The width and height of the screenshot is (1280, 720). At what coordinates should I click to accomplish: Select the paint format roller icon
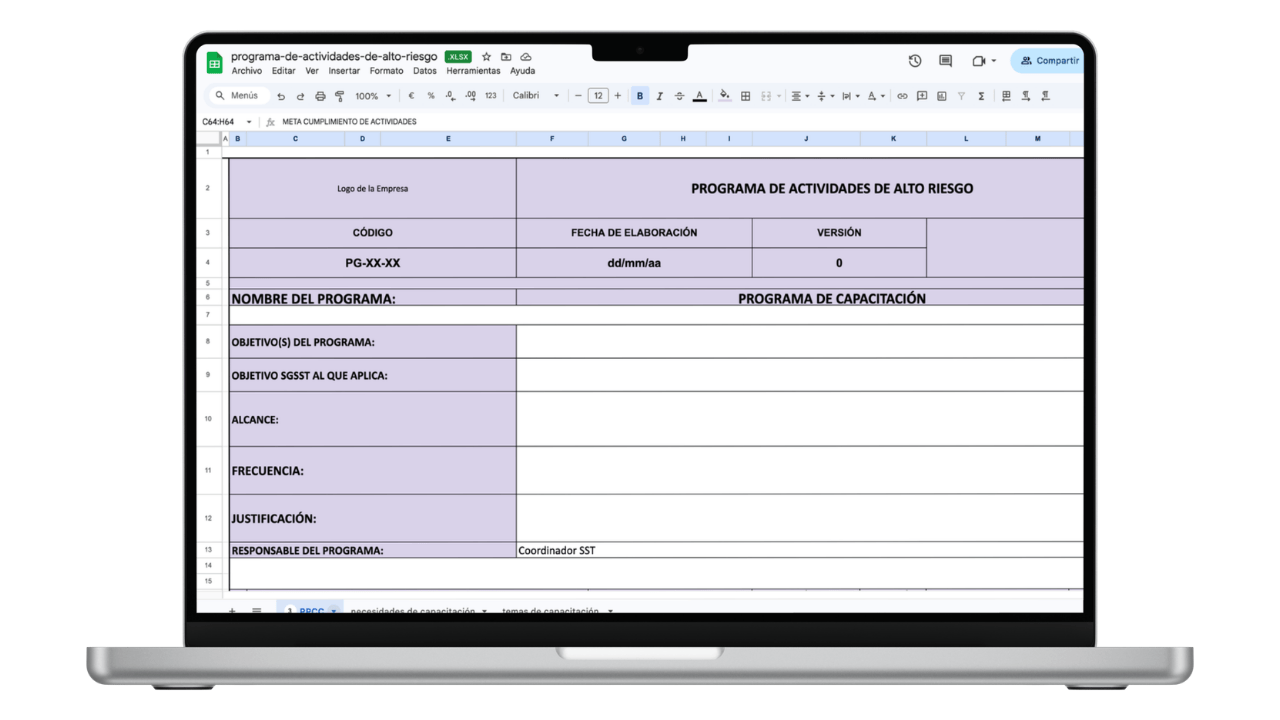click(340, 96)
